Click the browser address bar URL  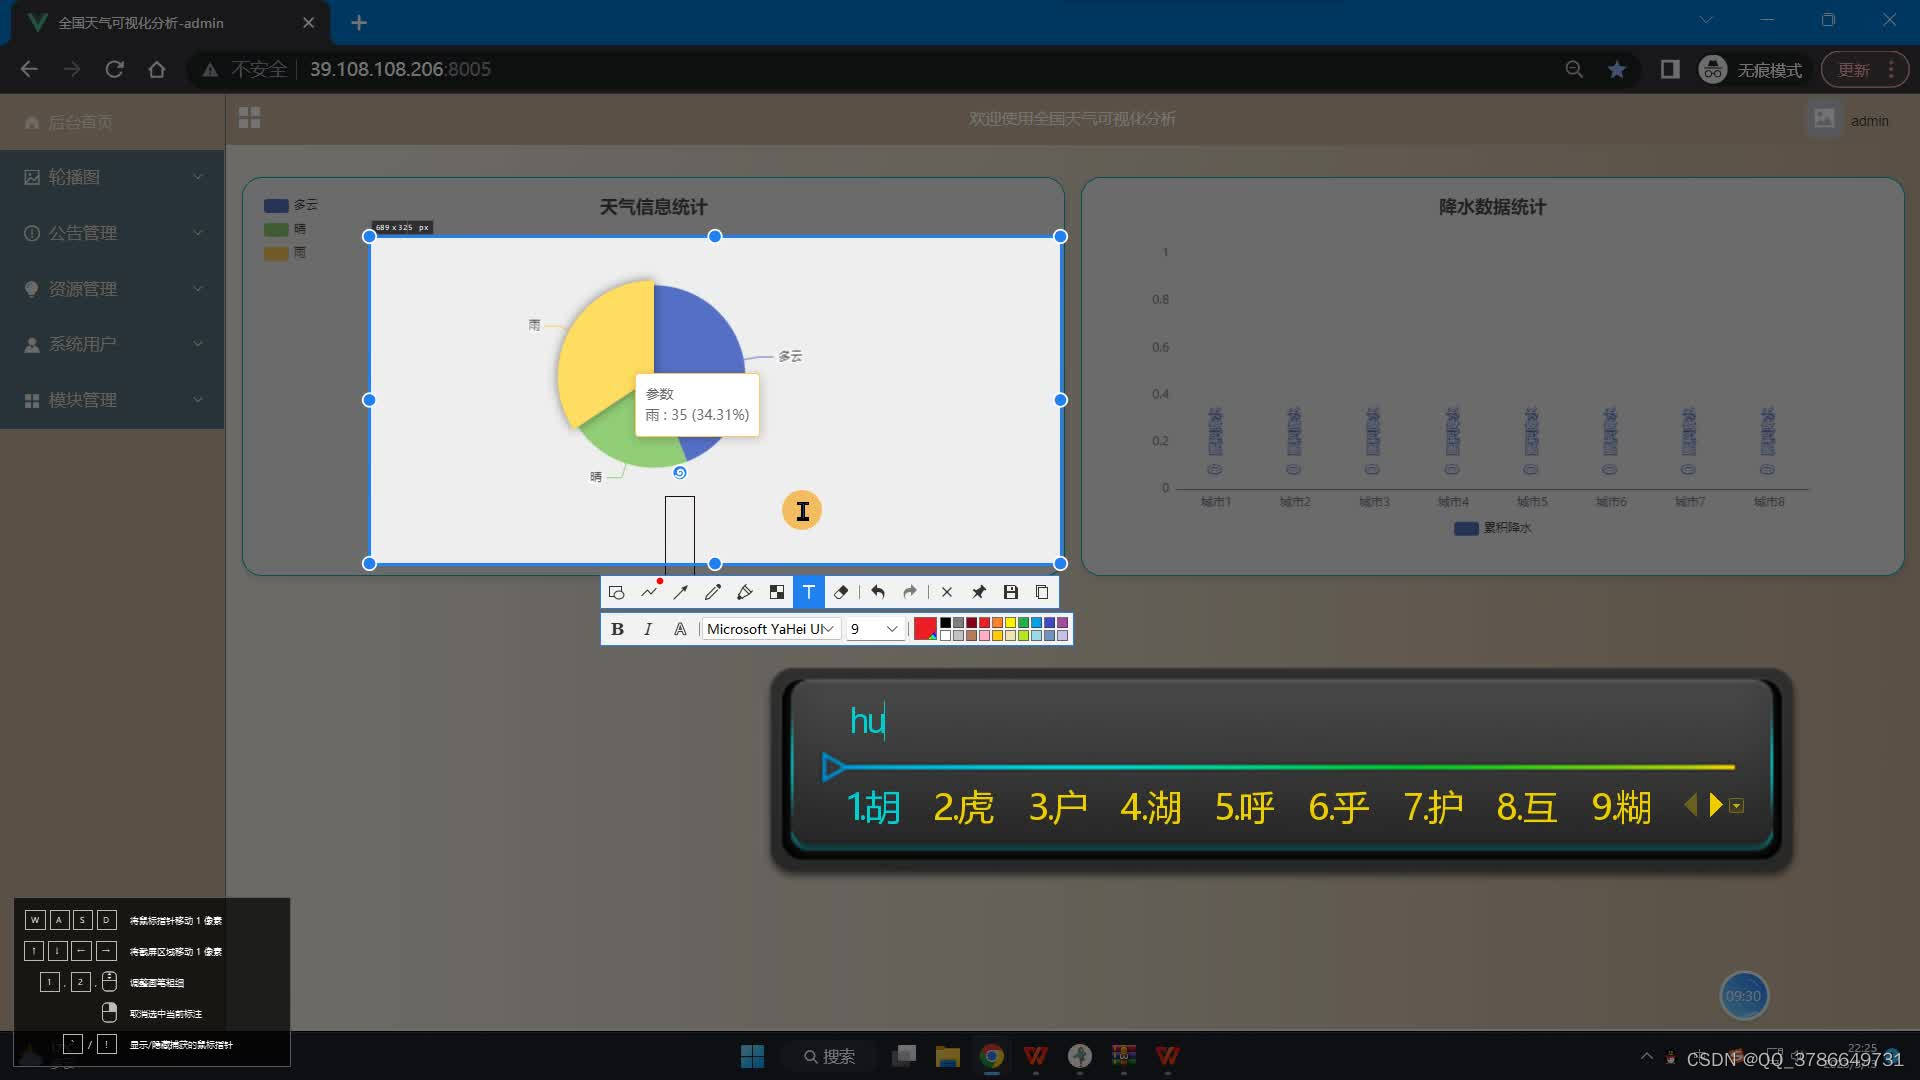pos(400,69)
